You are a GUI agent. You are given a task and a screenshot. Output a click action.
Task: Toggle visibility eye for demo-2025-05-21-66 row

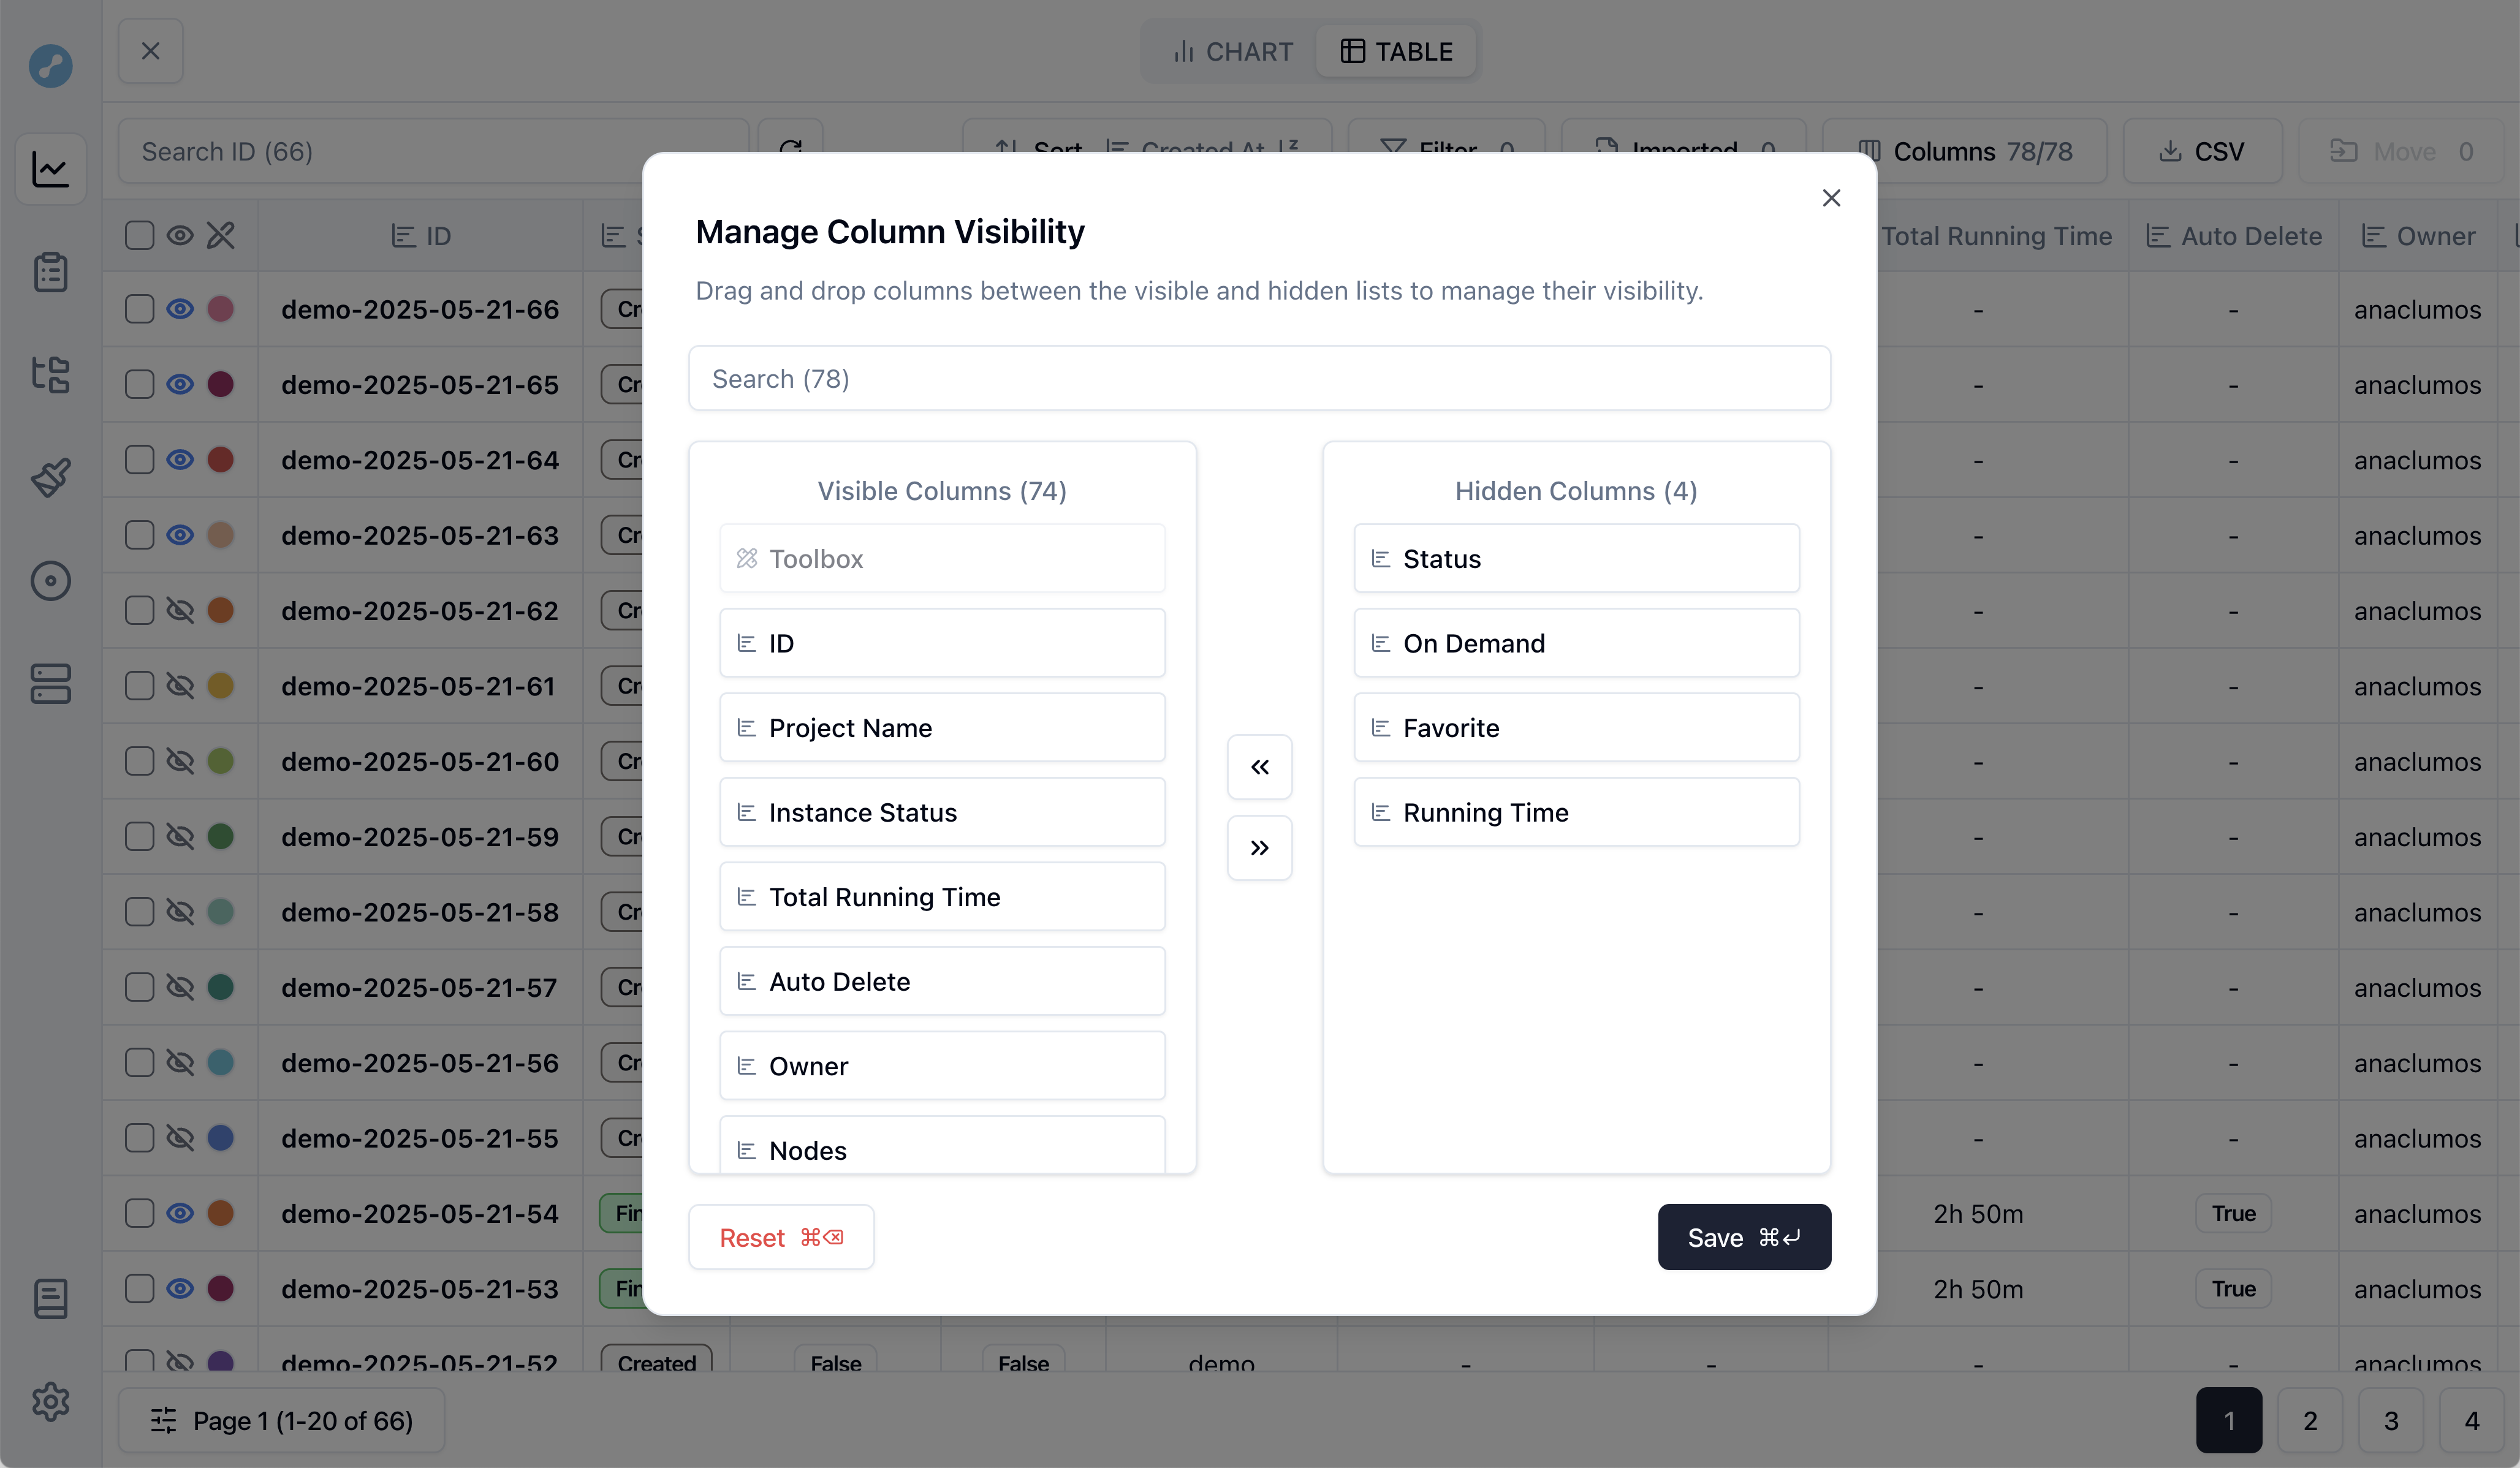coord(180,309)
